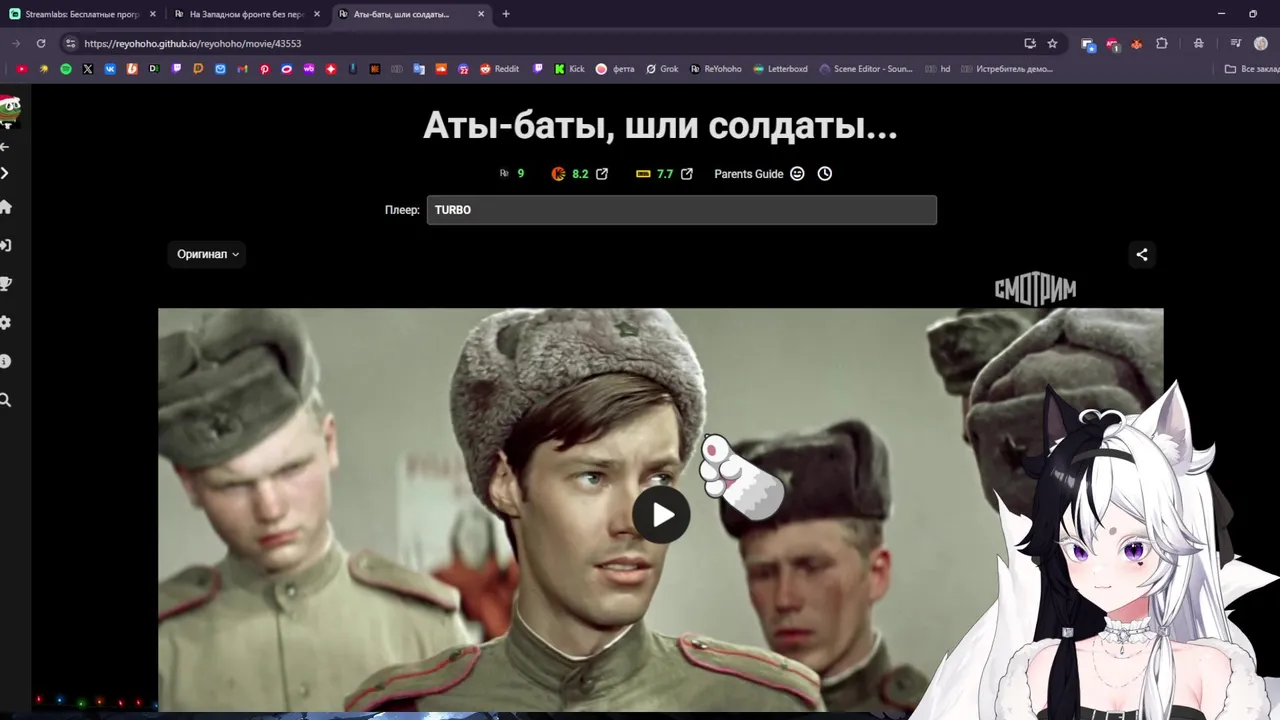Open the Gmail bookmark
The height and width of the screenshot is (720, 1280).
click(243, 69)
